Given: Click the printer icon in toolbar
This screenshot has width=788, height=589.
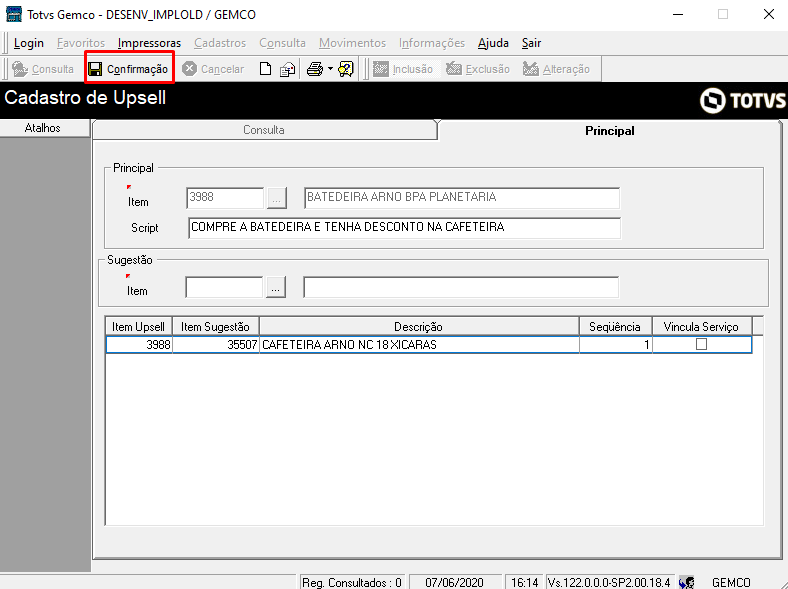Looking at the screenshot, I should click(x=315, y=69).
